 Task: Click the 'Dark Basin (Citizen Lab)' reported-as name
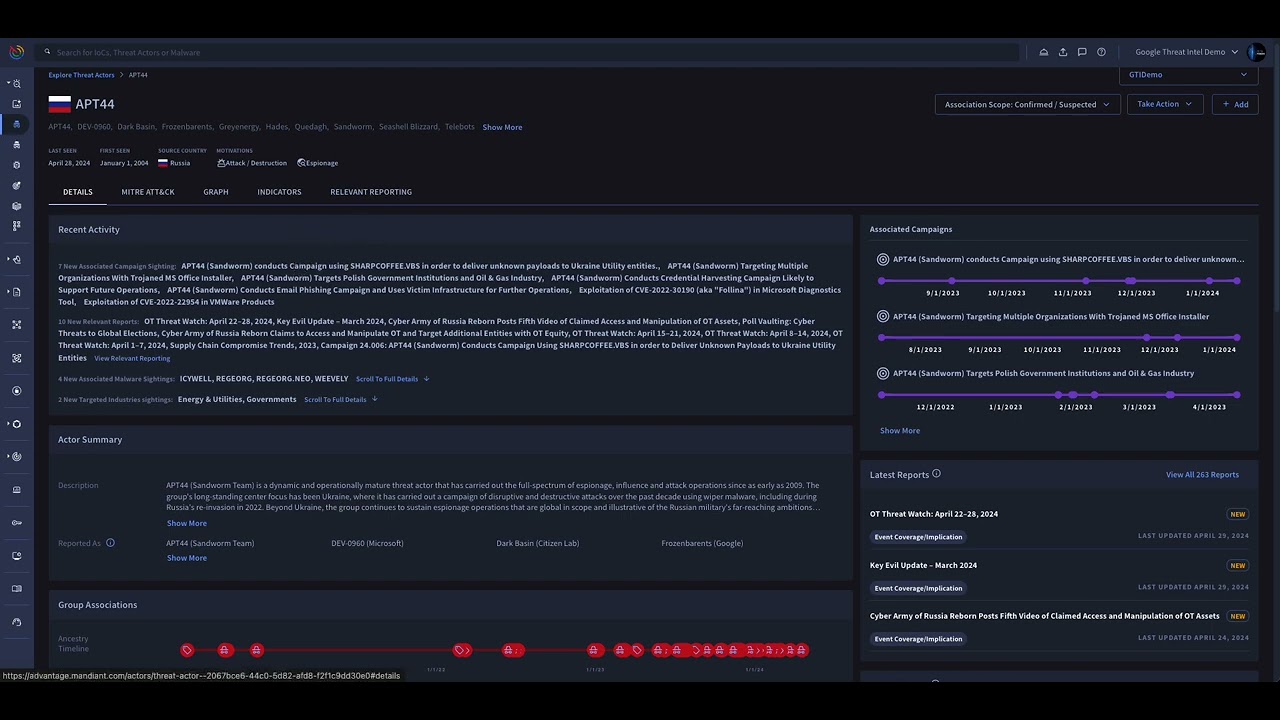538,543
